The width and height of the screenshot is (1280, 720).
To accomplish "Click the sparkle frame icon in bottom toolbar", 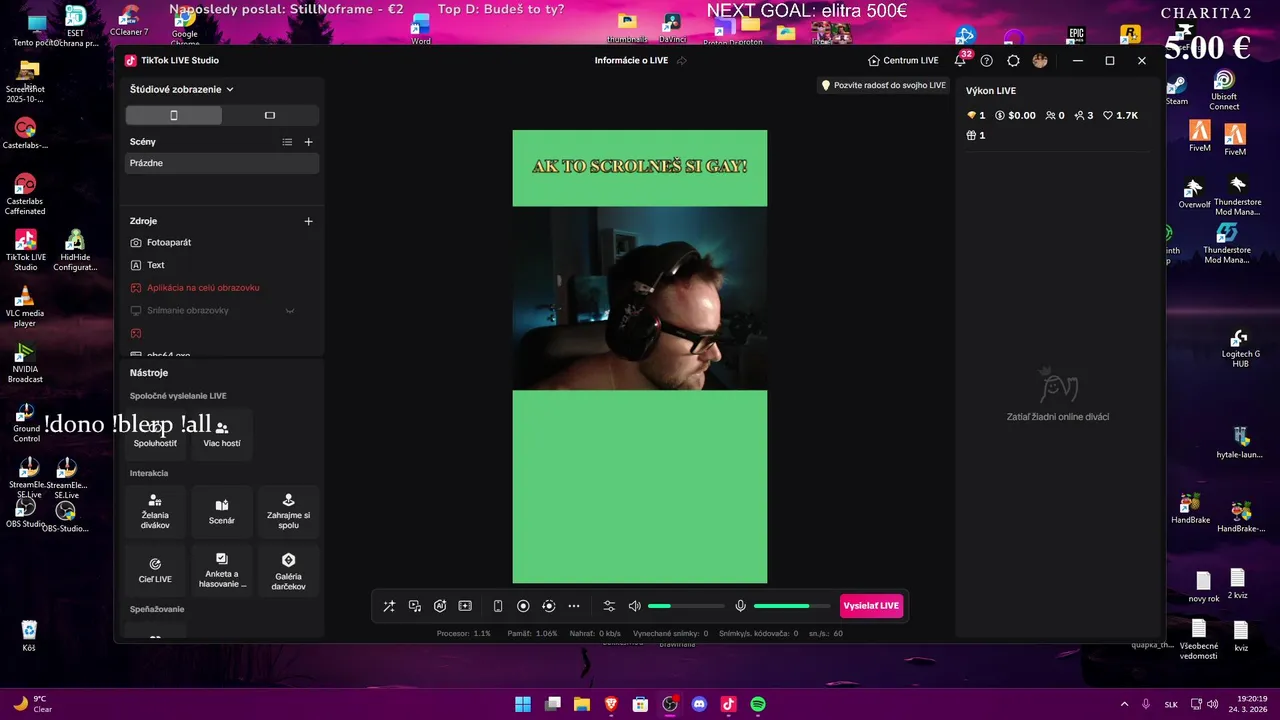I will 465,606.
